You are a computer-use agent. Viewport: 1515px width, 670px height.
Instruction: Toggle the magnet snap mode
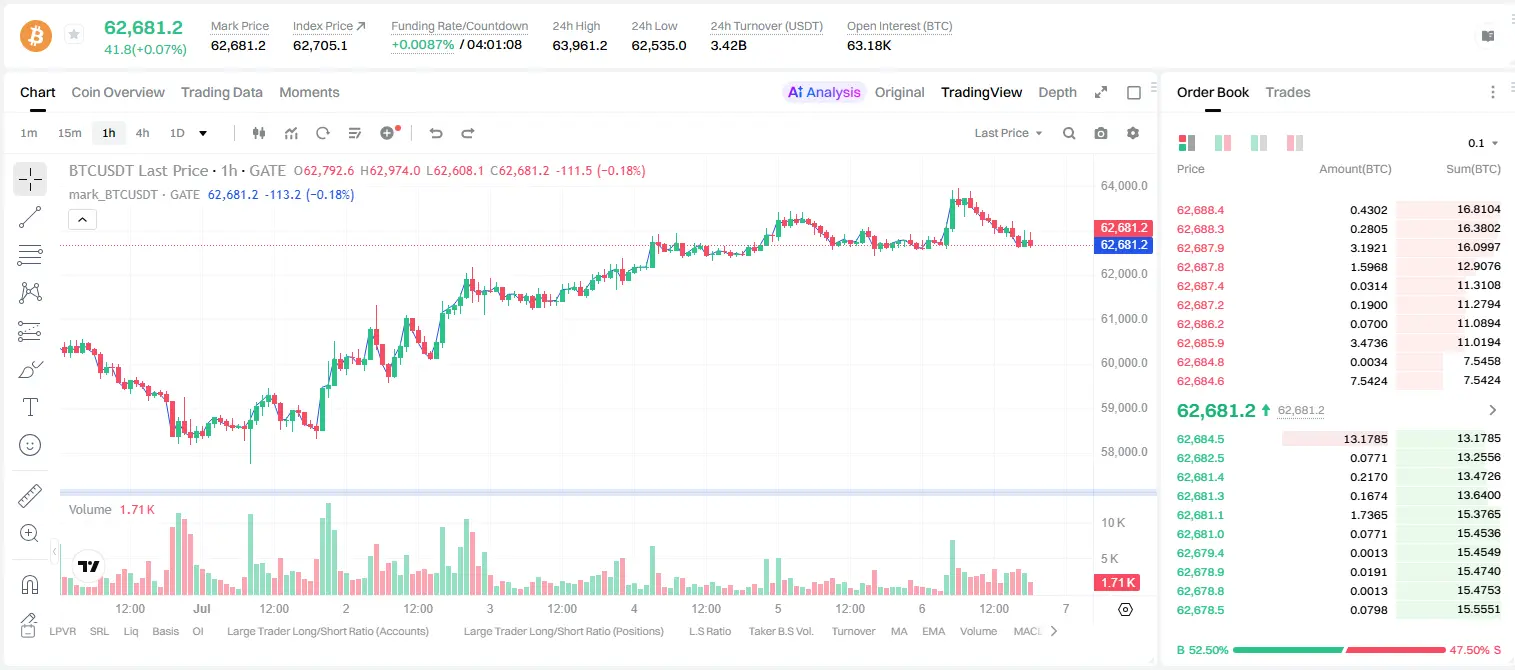click(x=30, y=584)
